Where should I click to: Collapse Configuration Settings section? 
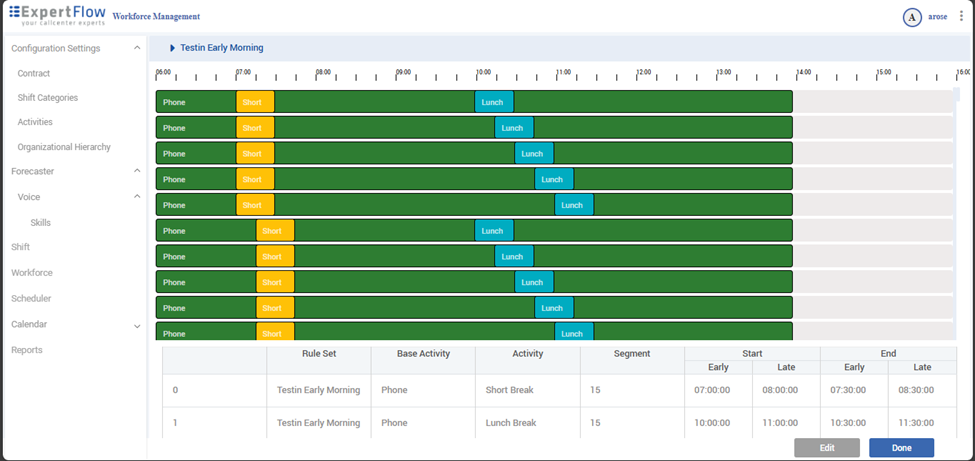pyautogui.click(x=137, y=48)
